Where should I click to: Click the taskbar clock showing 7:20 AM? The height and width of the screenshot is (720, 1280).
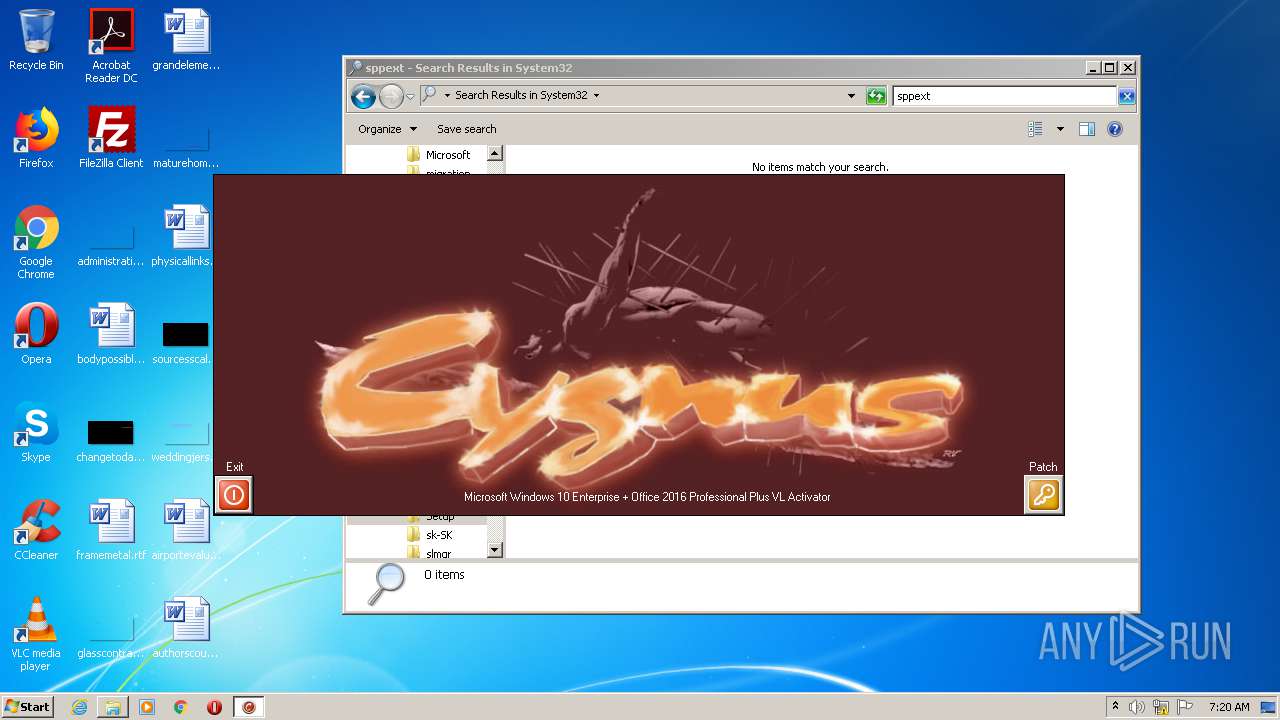click(1229, 707)
